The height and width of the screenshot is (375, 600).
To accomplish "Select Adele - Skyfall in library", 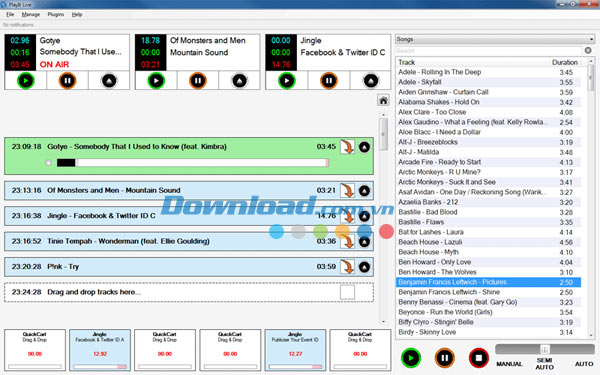I will pyautogui.click(x=488, y=82).
